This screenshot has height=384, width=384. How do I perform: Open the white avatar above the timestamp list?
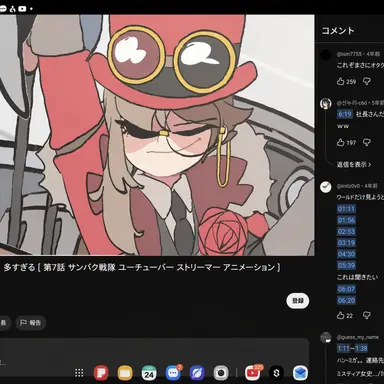326,187
